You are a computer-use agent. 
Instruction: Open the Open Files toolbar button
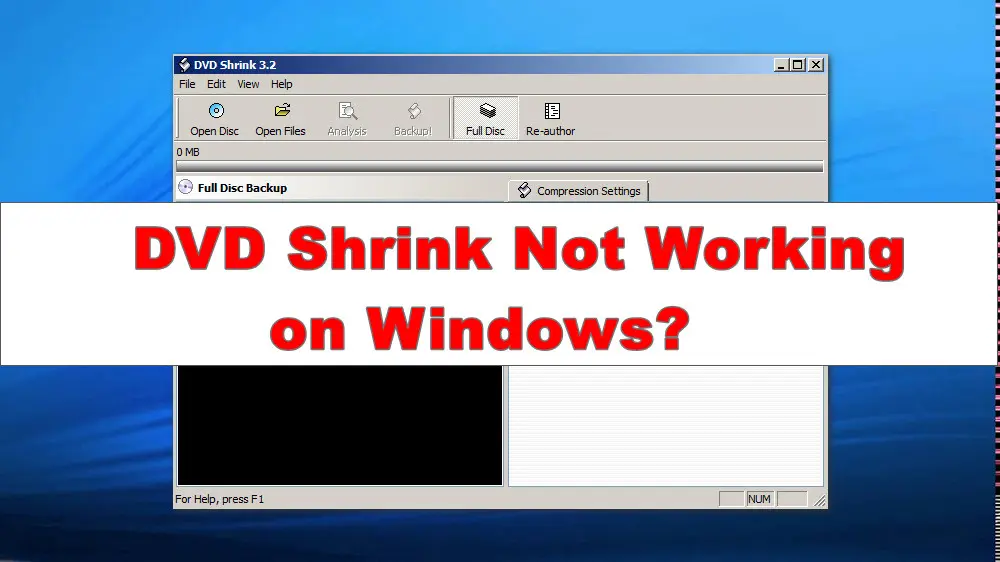click(x=281, y=119)
